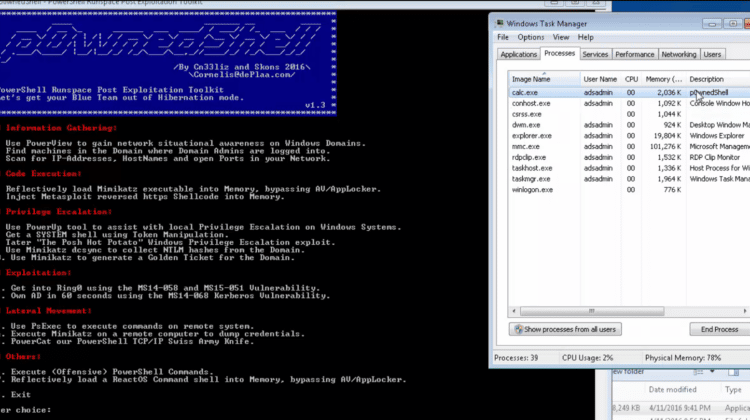Image resolution: width=750 pixels, height=420 pixels.
Task: Click the process list left scroll arrow
Action: 514,311
